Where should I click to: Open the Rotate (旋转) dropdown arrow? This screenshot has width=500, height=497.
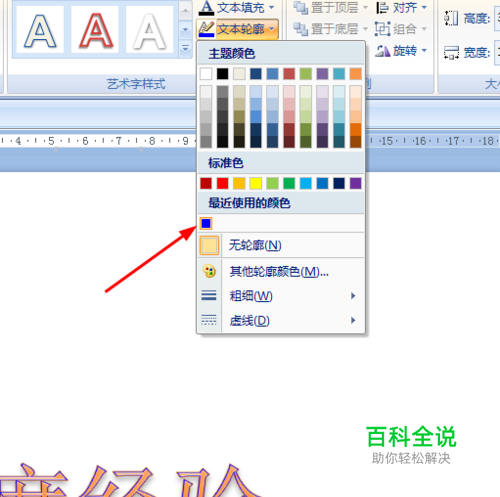point(424,51)
